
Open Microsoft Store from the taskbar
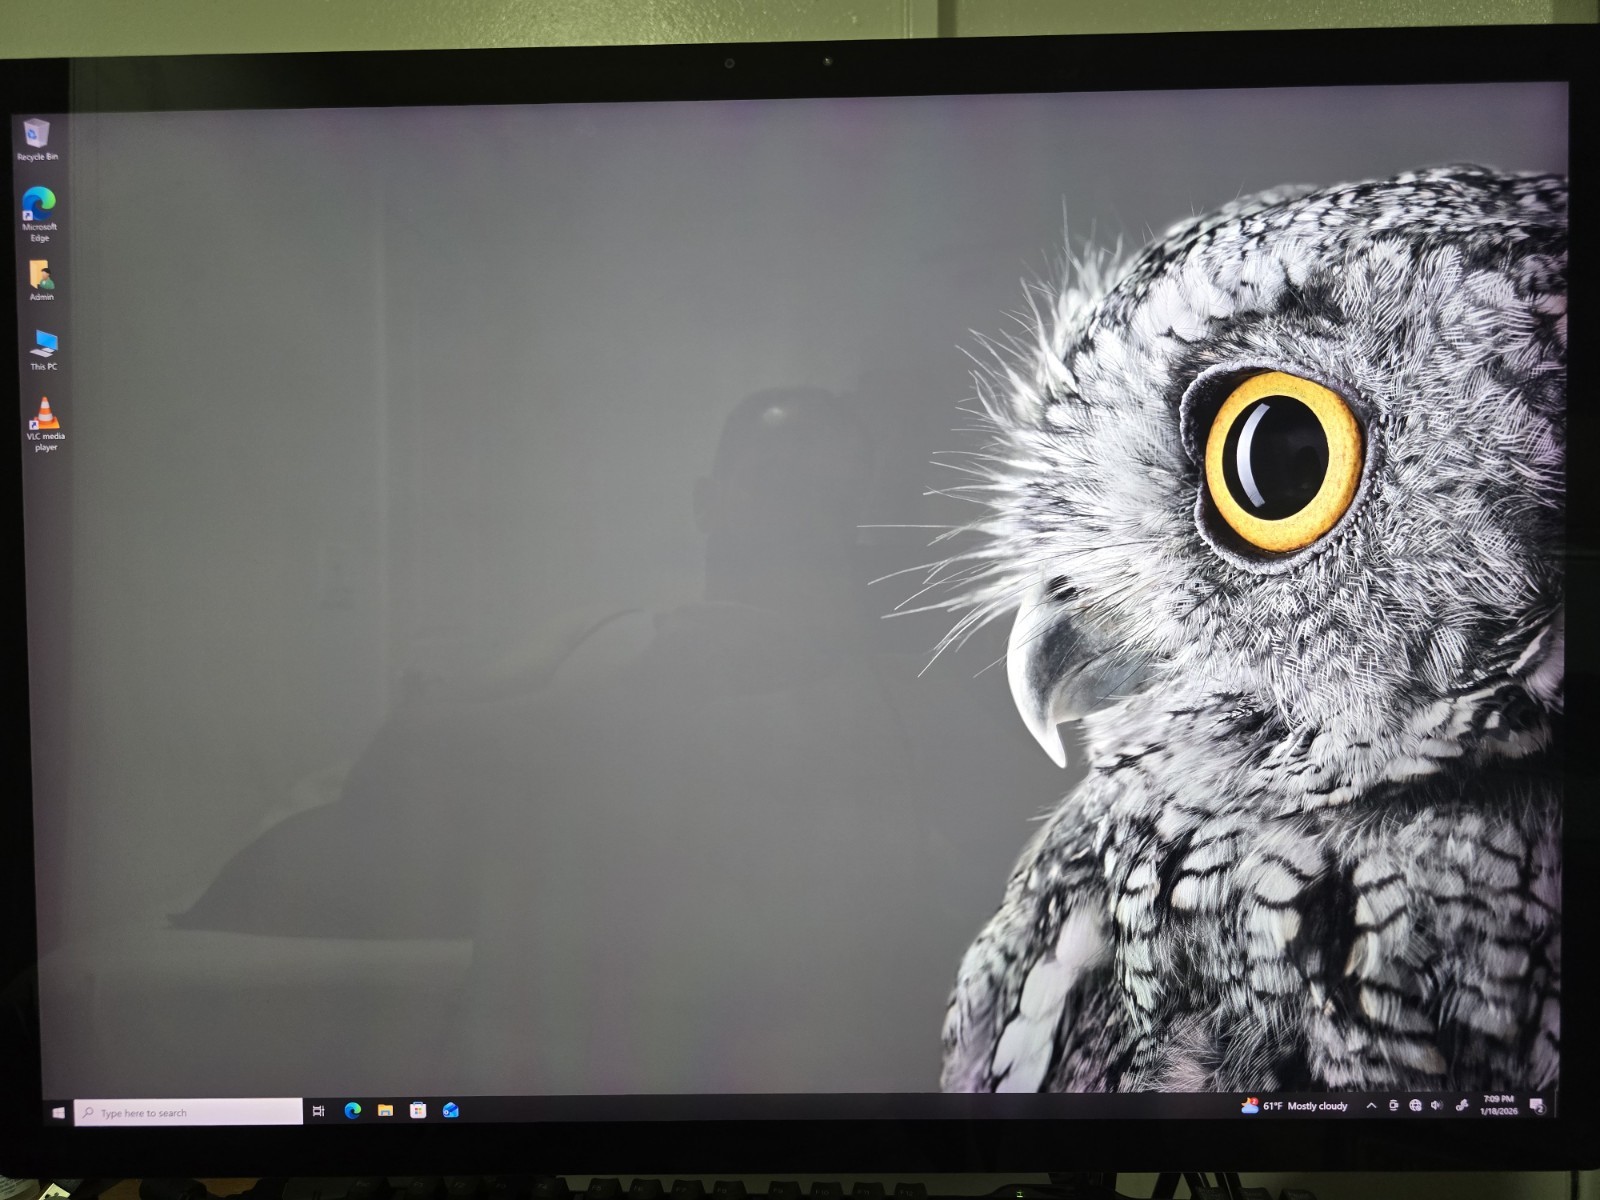click(418, 1110)
